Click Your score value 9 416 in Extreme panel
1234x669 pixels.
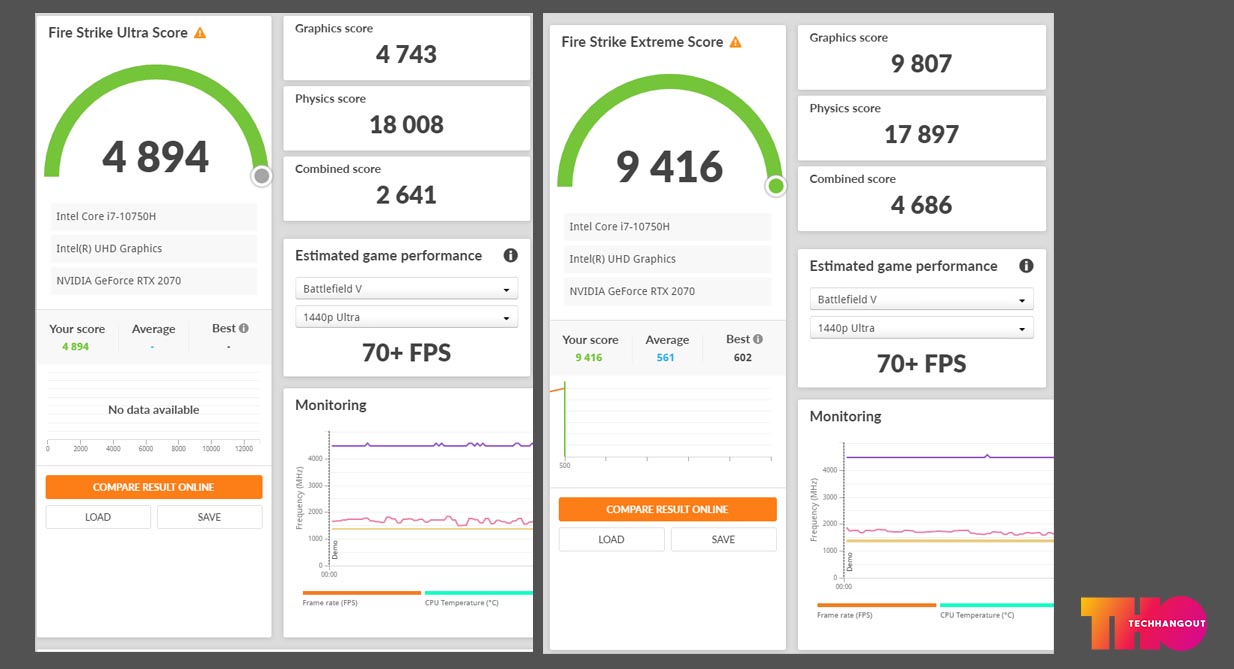(589, 357)
